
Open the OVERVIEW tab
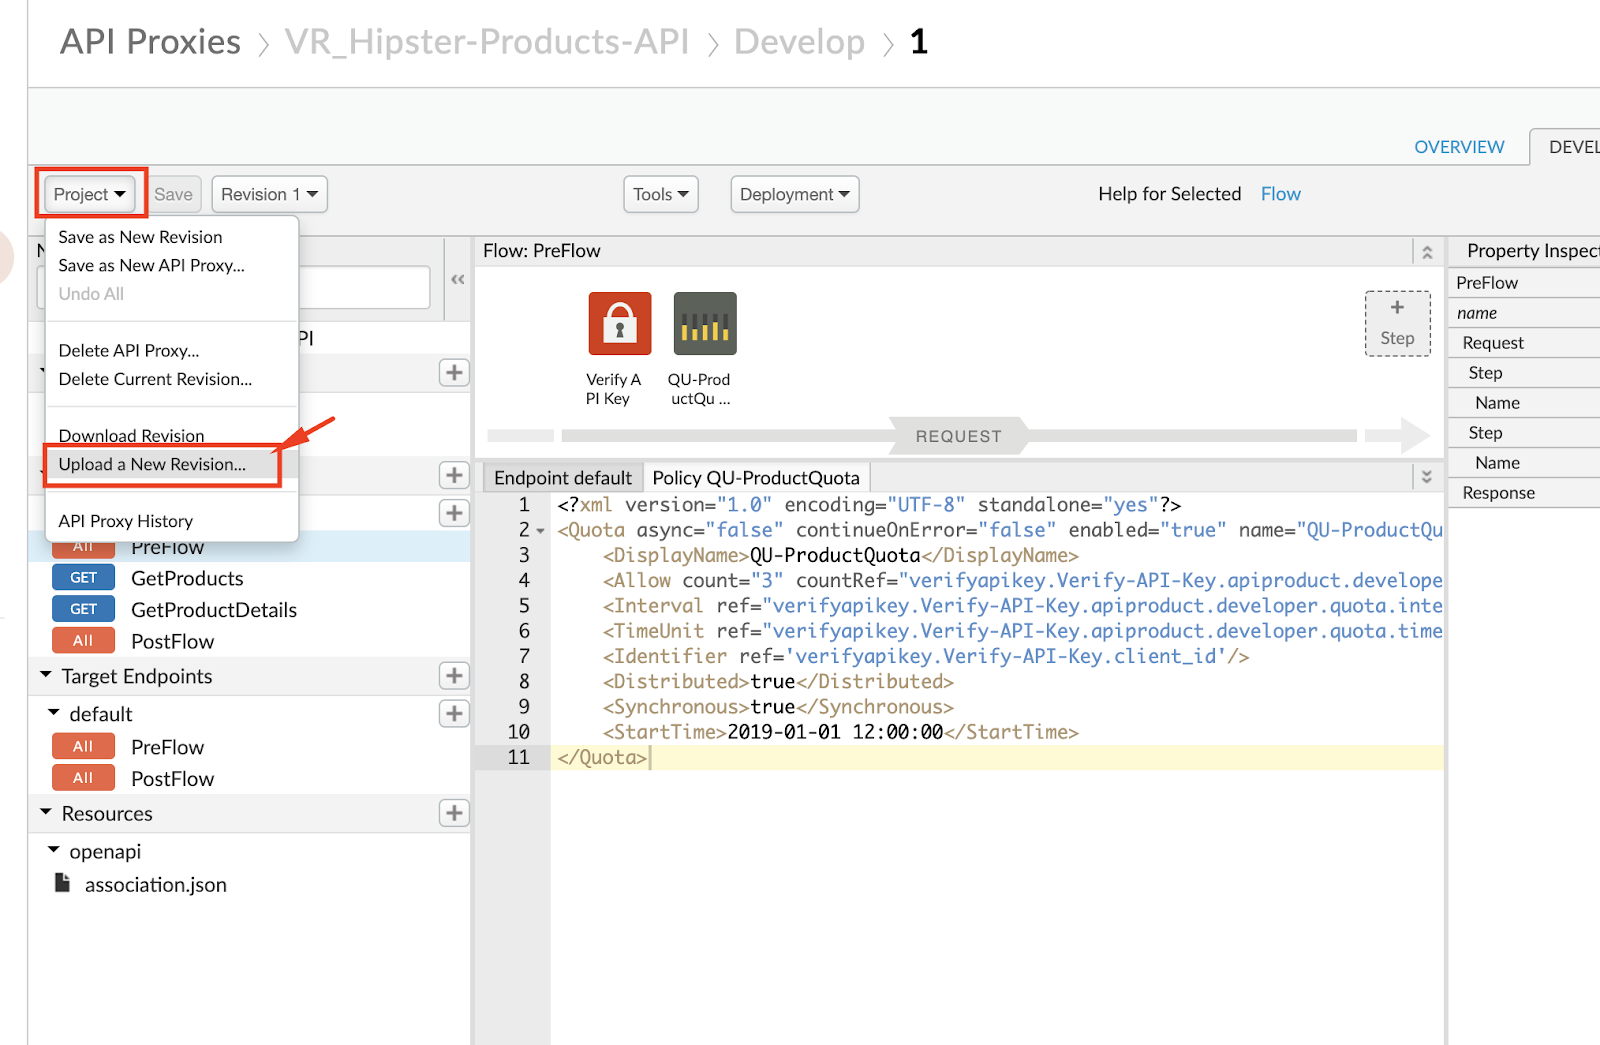coord(1459,147)
